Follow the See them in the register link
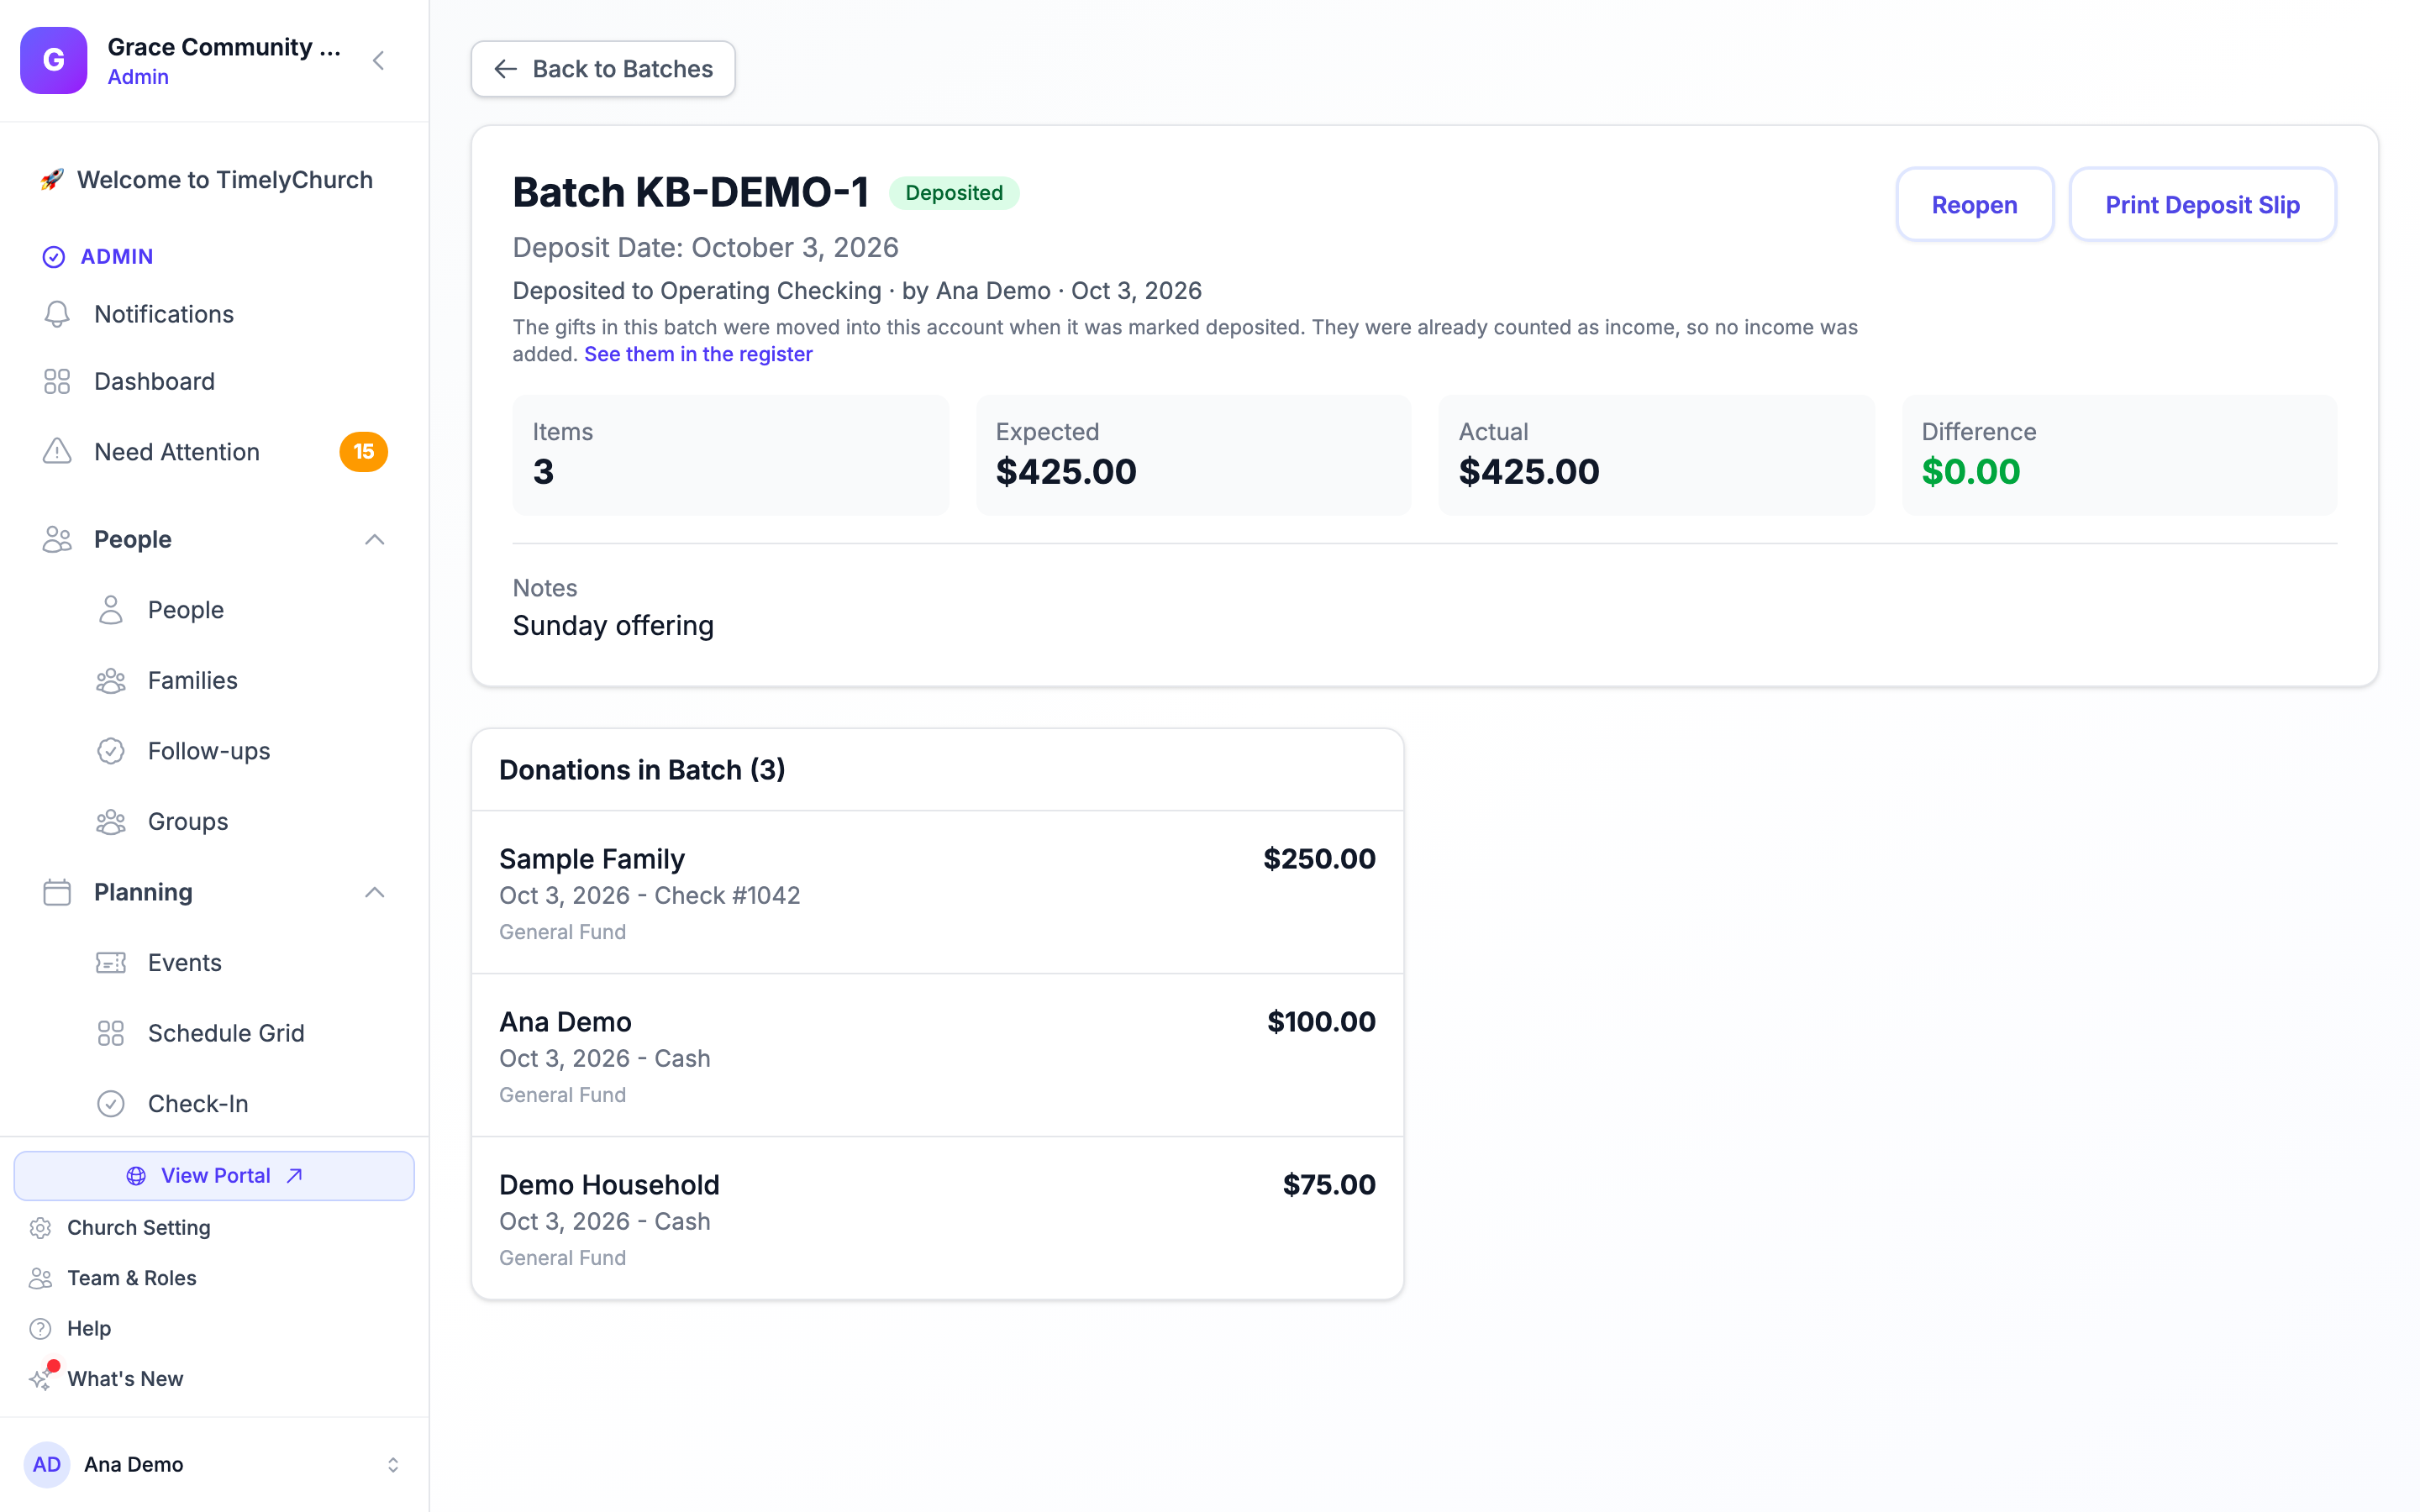Viewport: 2420px width, 1512px height. tap(698, 354)
